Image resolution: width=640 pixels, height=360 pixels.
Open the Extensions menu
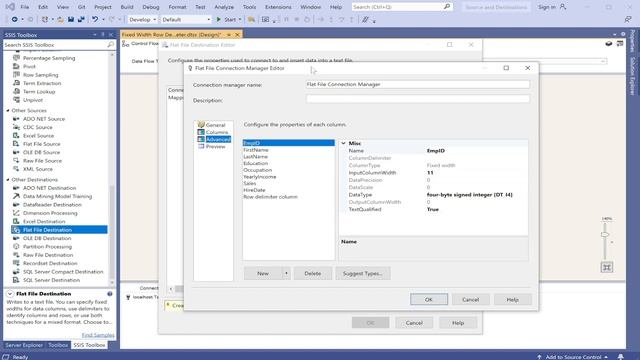(x=278, y=7)
